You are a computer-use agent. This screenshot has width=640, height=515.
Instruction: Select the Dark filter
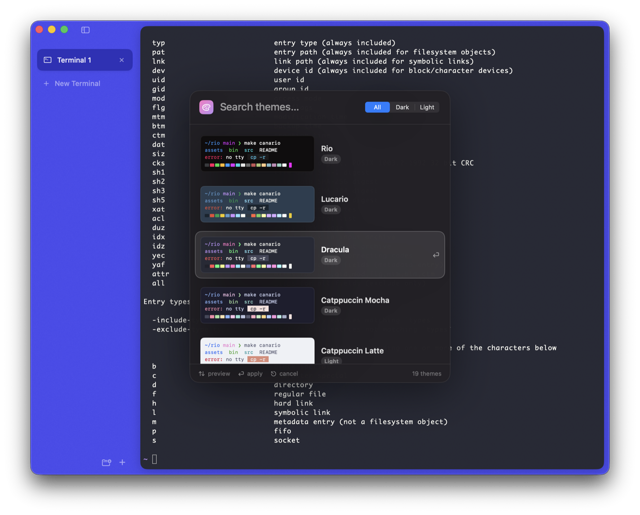coord(402,107)
